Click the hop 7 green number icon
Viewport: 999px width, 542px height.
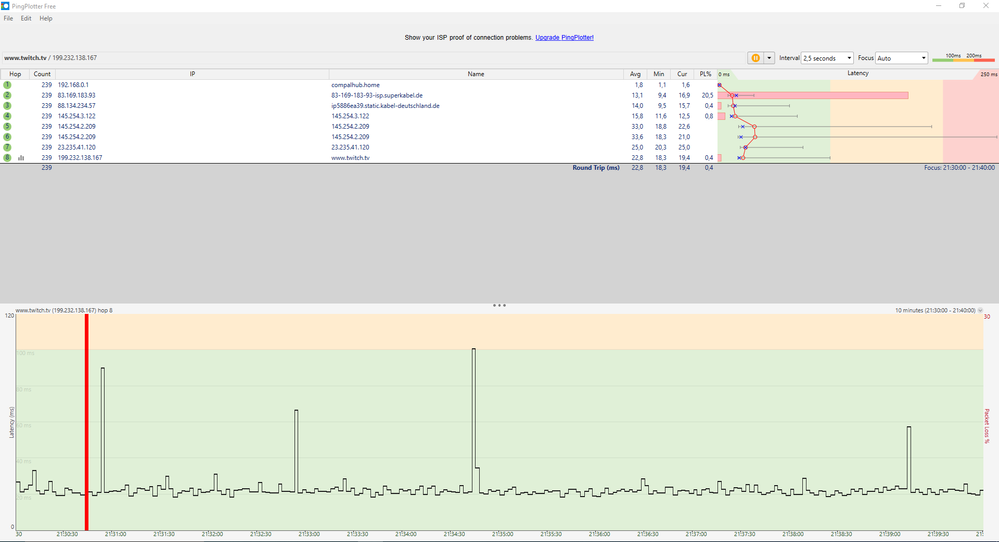tap(8, 147)
